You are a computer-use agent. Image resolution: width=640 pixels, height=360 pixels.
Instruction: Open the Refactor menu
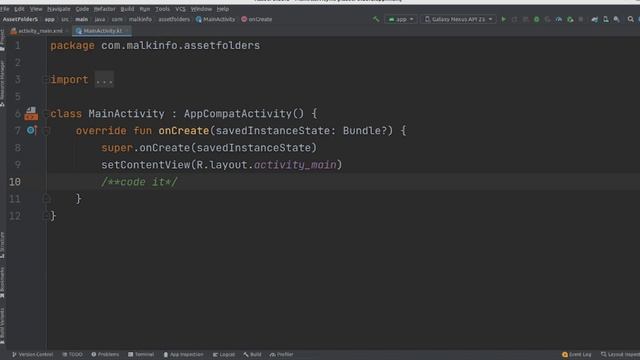click(104, 9)
